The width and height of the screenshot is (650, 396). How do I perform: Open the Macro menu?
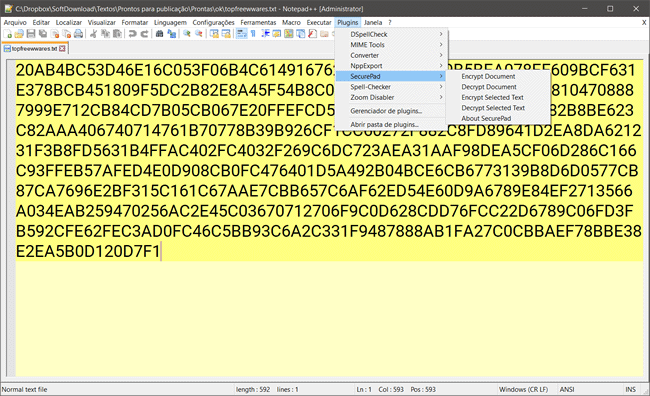tap(291, 22)
